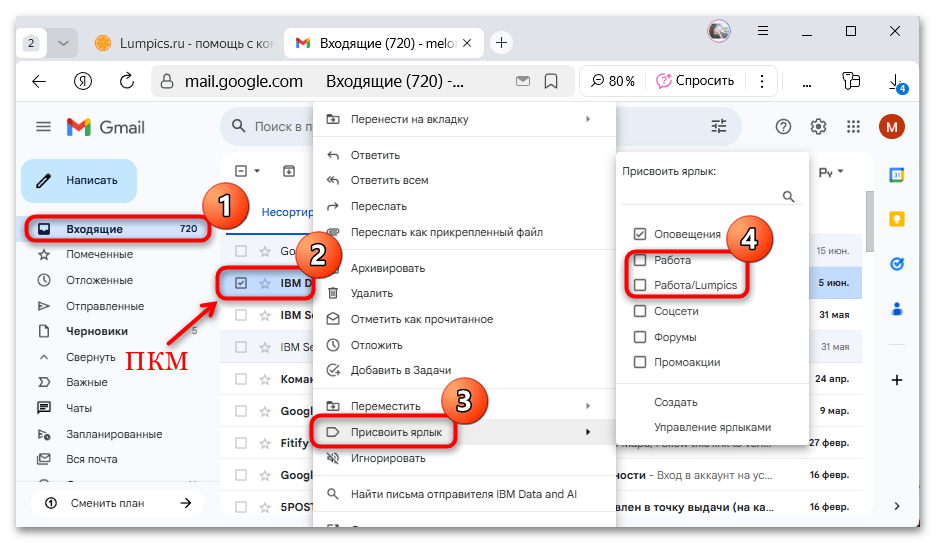Screen dimensions: 936x543
Task: Open Google Calendar side panel icon
Action: point(897,175)
